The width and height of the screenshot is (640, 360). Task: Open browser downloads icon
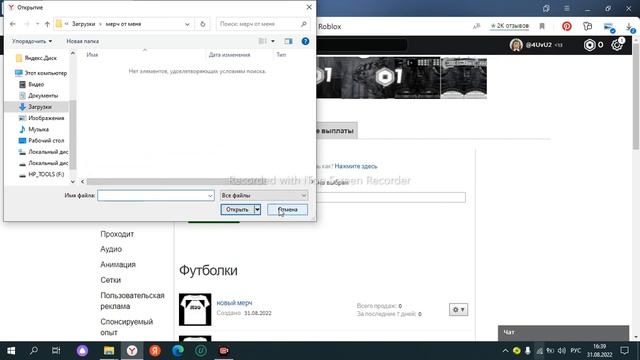pos(630,27)
